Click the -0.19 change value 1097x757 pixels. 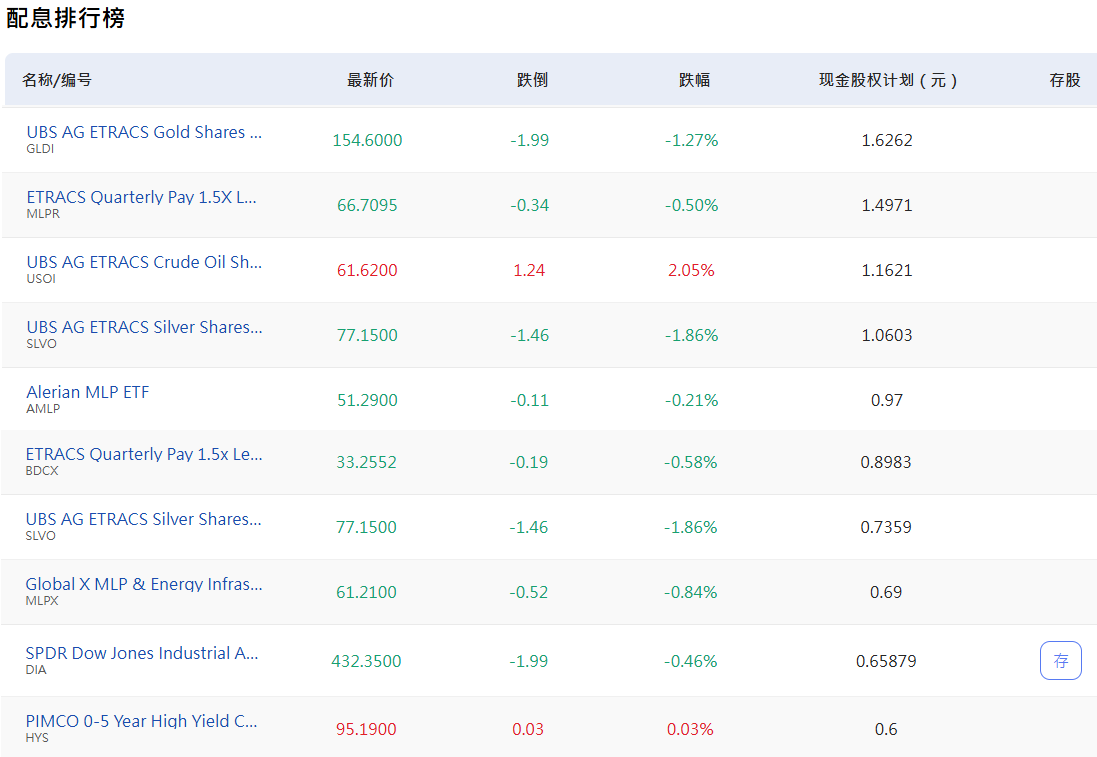529,462
